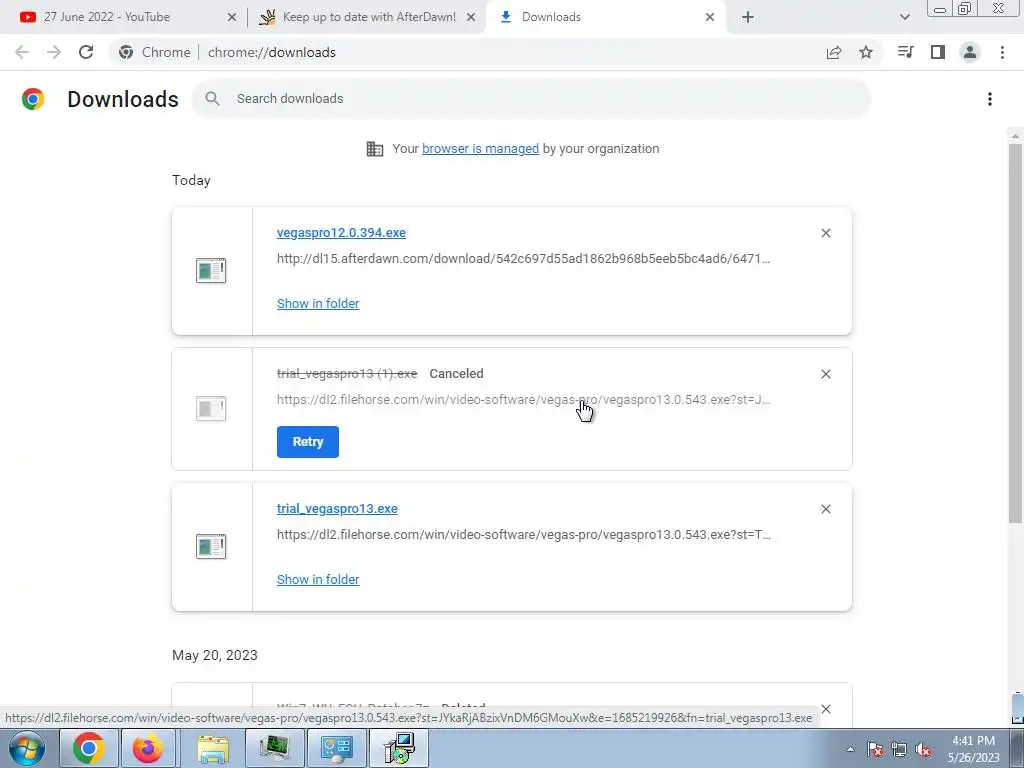Open the network tray icon
The height and width of the screenshot is (768, 1024).
click(899, 749)
